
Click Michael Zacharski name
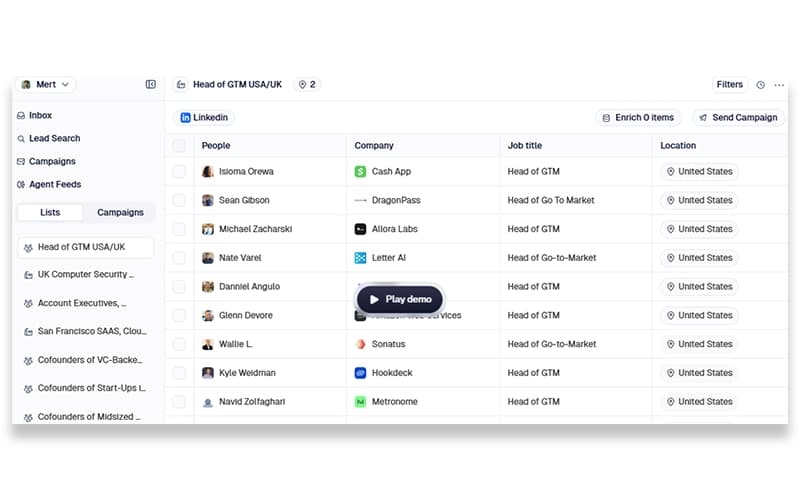(256, 229)
